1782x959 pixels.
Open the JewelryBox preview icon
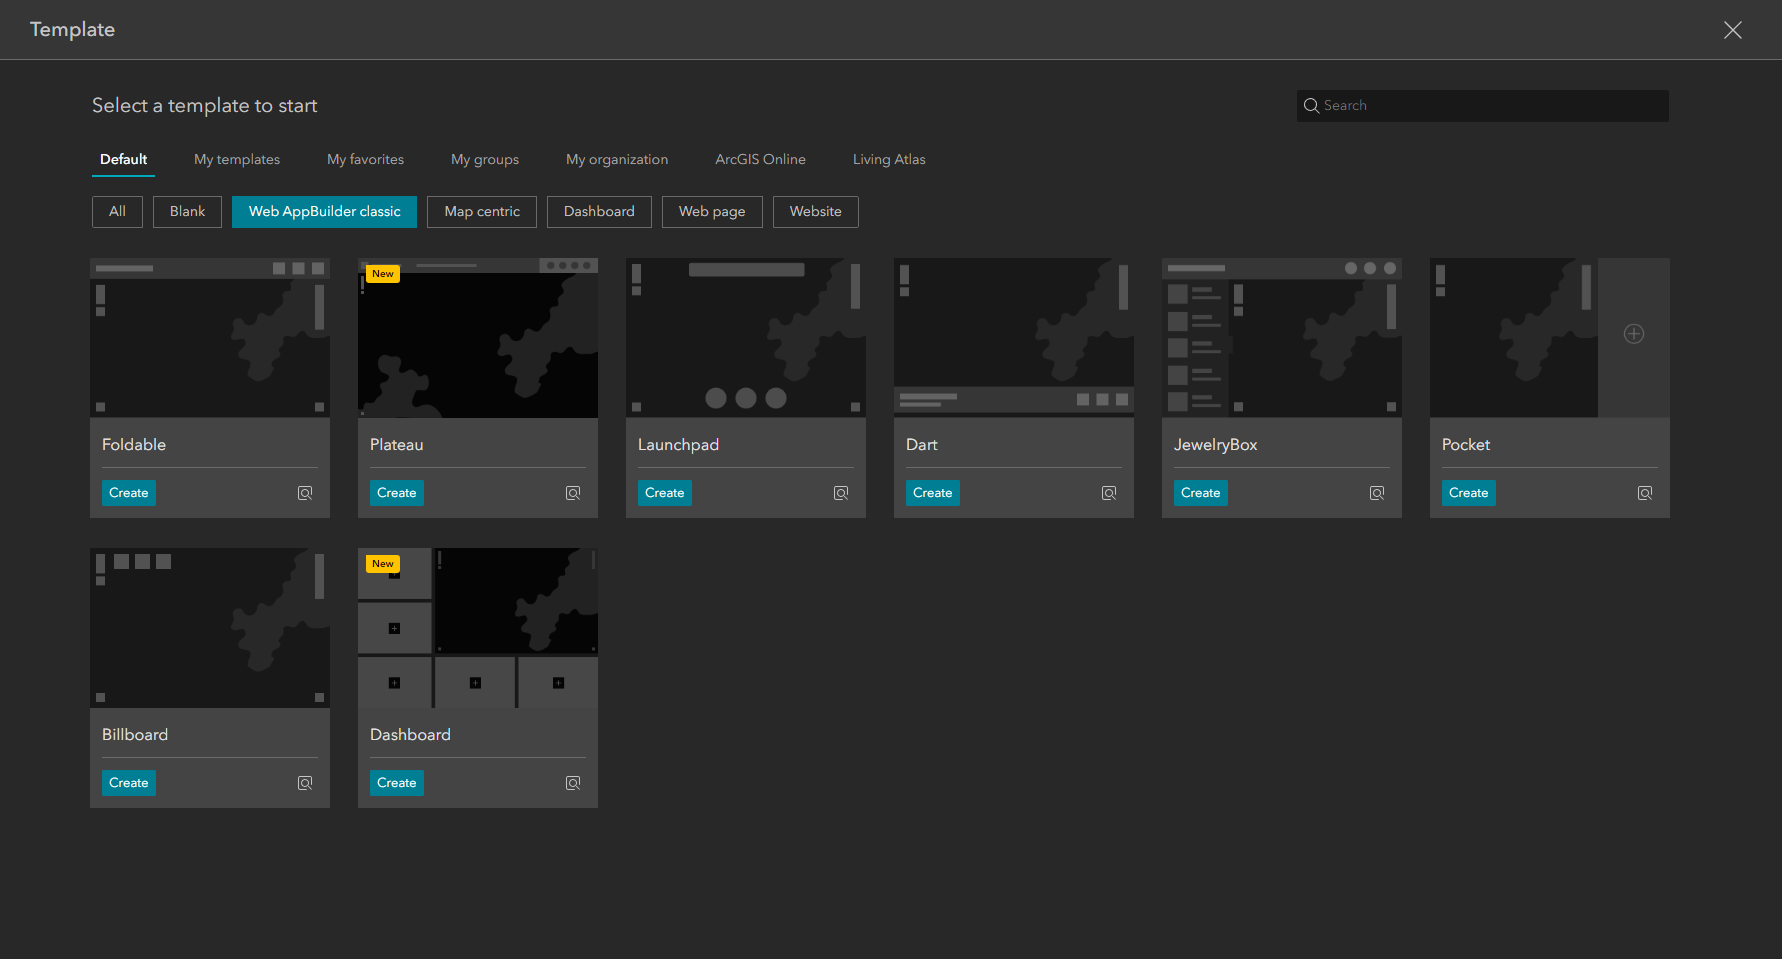pyautogui.click(x=1377, y=492)
